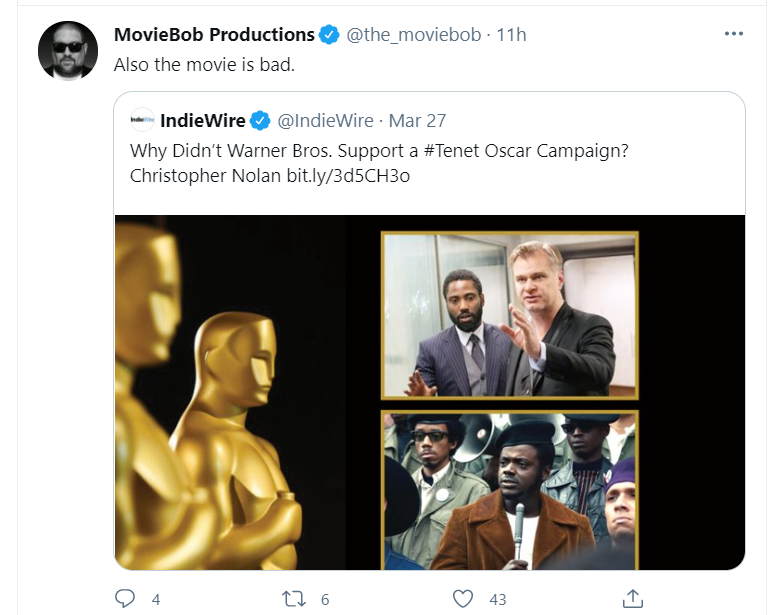Click MovieBob's profile avatar photo
Viewport: 776px width, 615px height.
coord(68,50)
